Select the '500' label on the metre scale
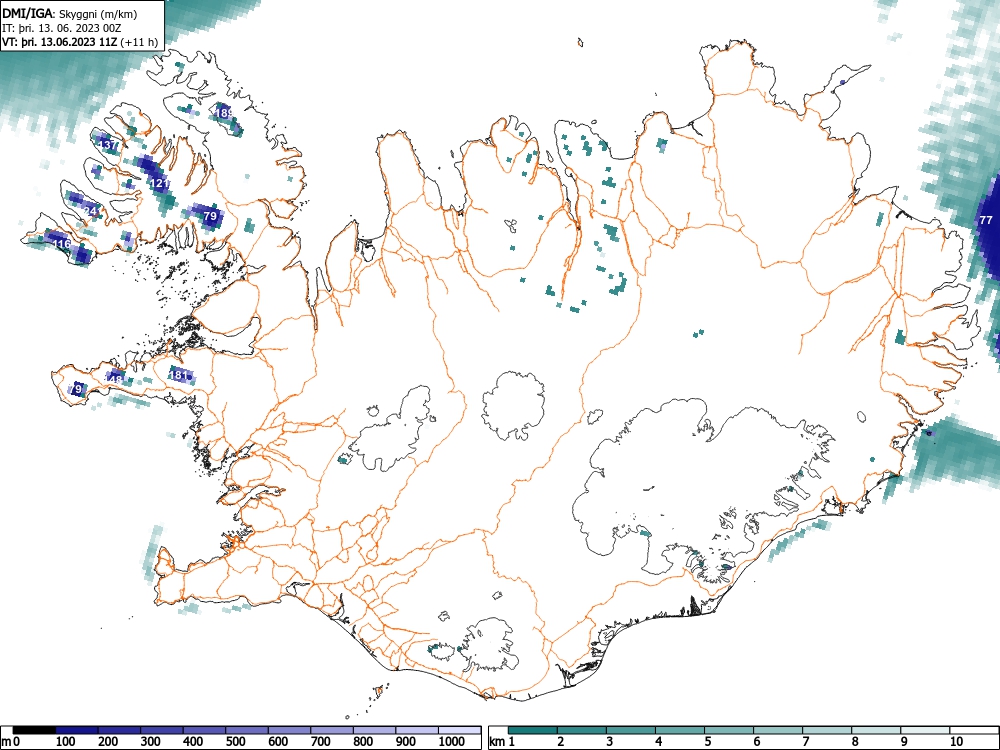This screenshot has height=750, width=1000. (235, 742)
